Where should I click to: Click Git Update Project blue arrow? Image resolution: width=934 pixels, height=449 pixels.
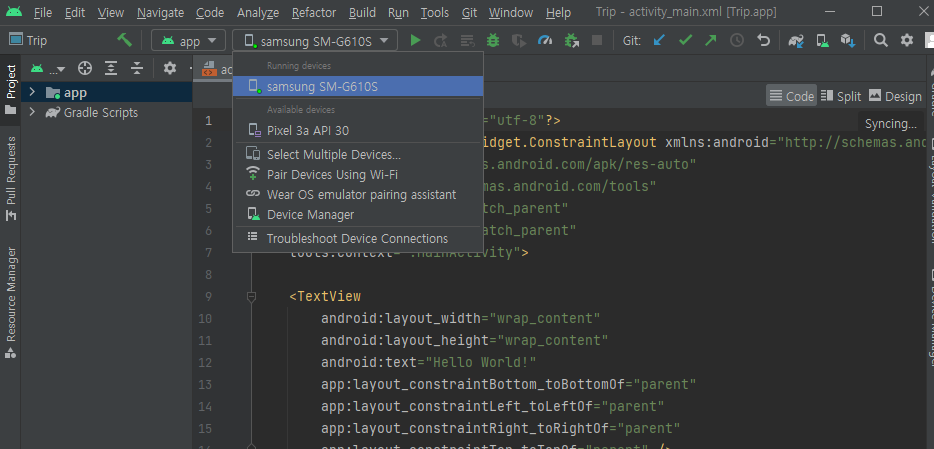tap(659, 40)
